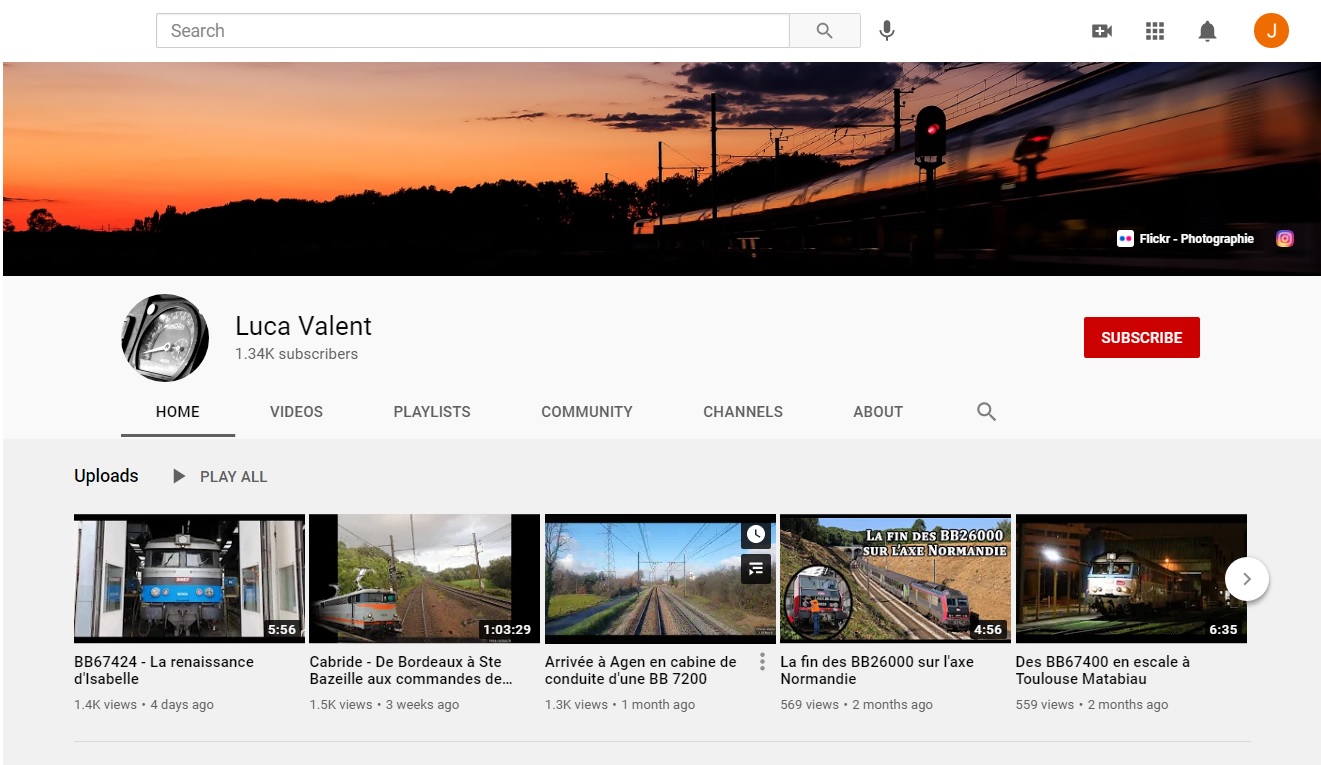Click the Flickr logo icon on banner
This screenshot has height=765, width=1321.
tap(1125, 238)
